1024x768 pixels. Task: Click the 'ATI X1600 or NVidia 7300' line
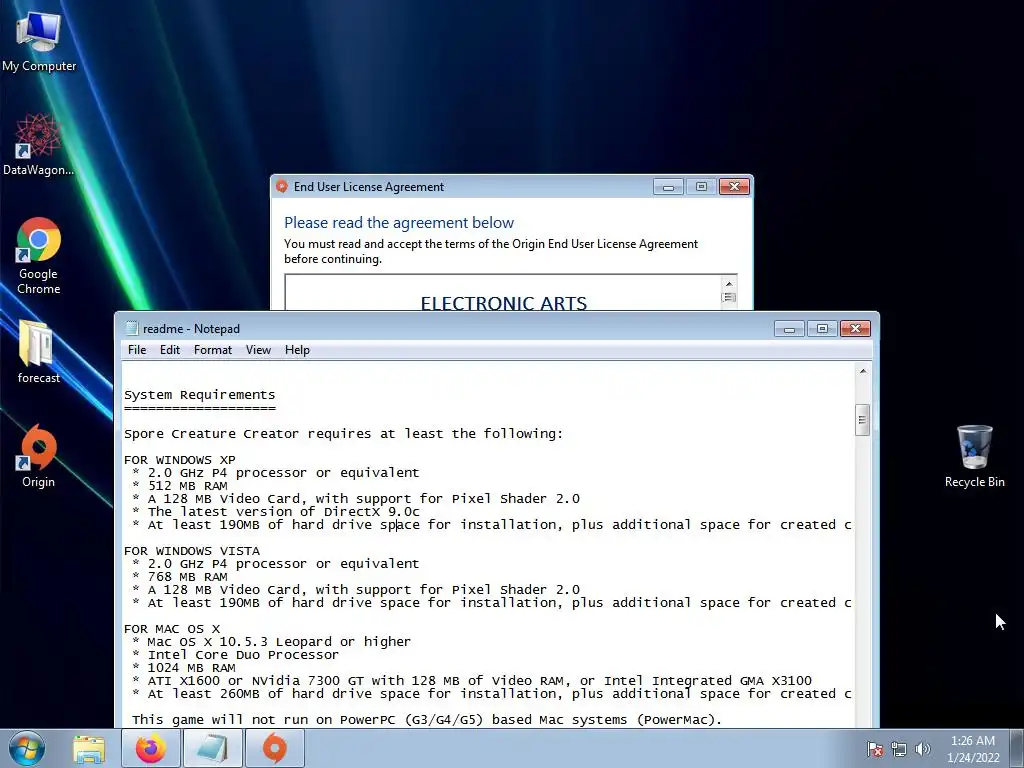point(472,681)
